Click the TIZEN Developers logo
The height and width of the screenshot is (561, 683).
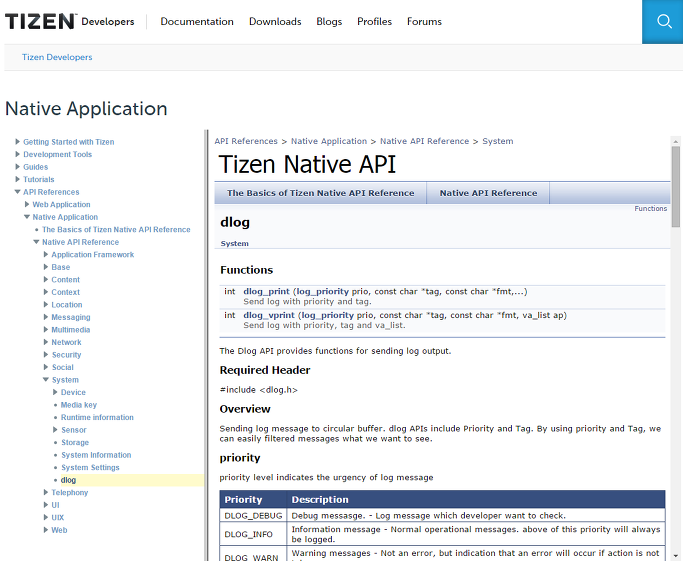(x=70, y=21)
